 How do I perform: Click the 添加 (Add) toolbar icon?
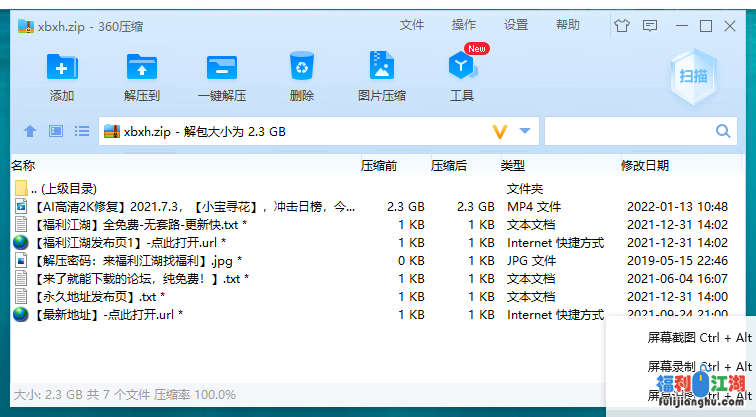point(61,67)
